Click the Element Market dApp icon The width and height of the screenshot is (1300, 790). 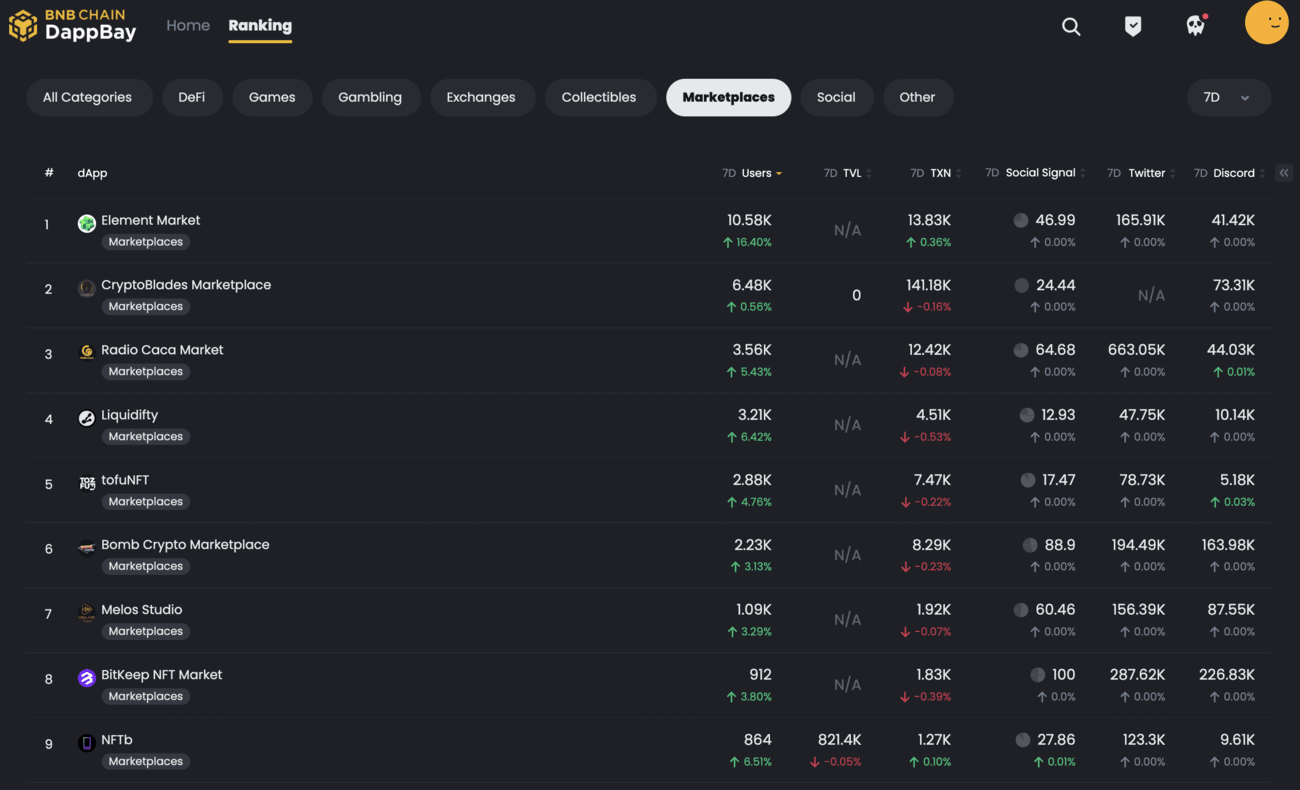point(87,223)
